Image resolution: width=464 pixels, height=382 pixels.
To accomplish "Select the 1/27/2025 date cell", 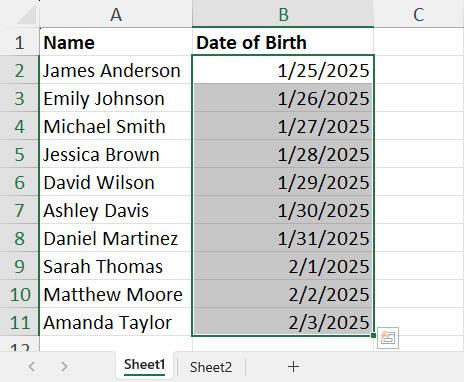I will (x=283, y=126).
